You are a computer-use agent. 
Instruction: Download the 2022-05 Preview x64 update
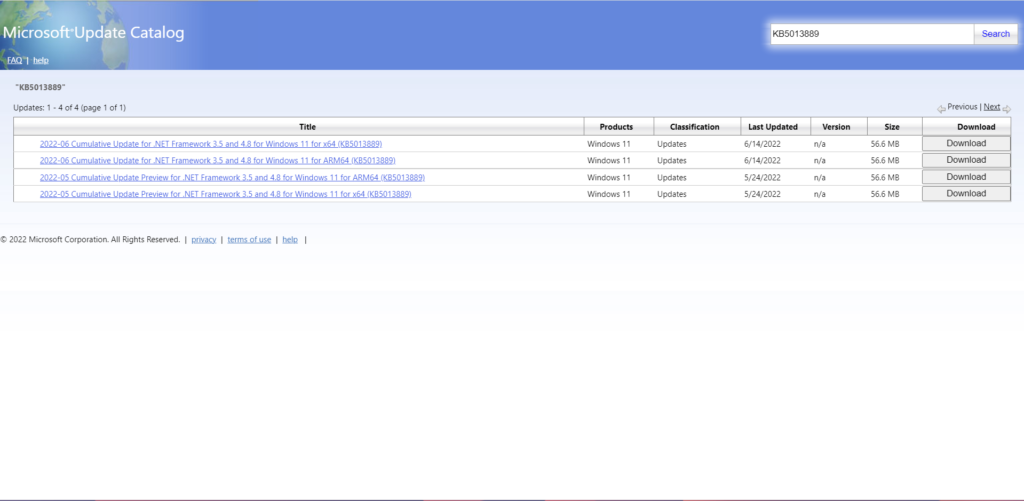pos(966,194)
